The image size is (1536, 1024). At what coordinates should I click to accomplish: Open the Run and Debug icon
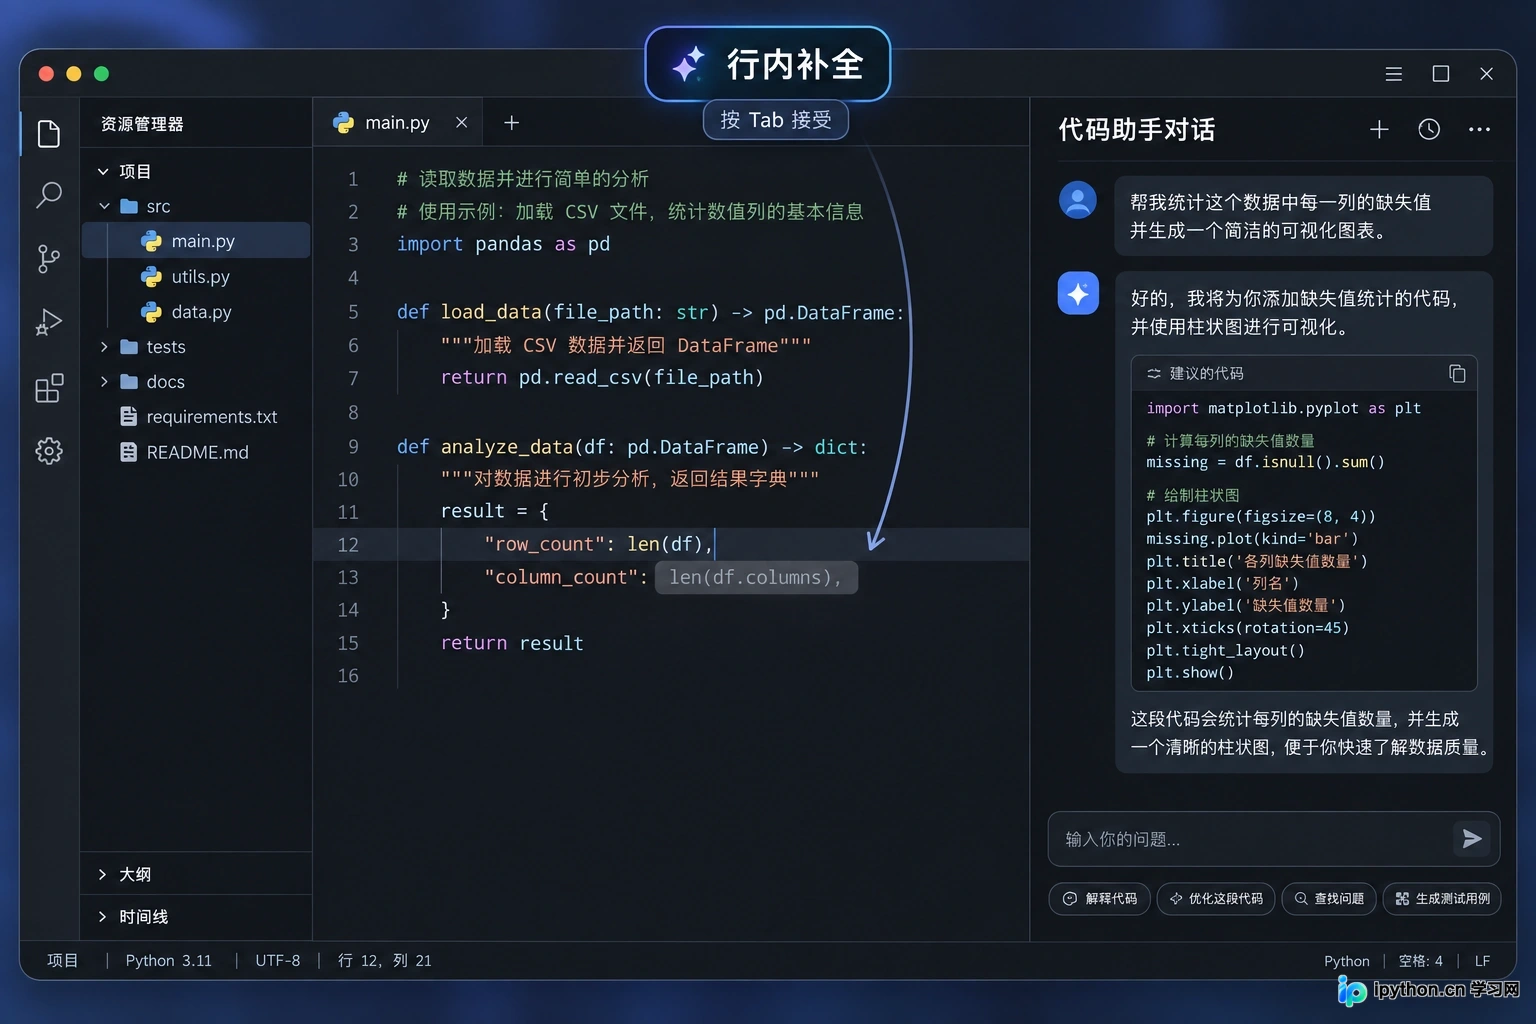(49, 322)
